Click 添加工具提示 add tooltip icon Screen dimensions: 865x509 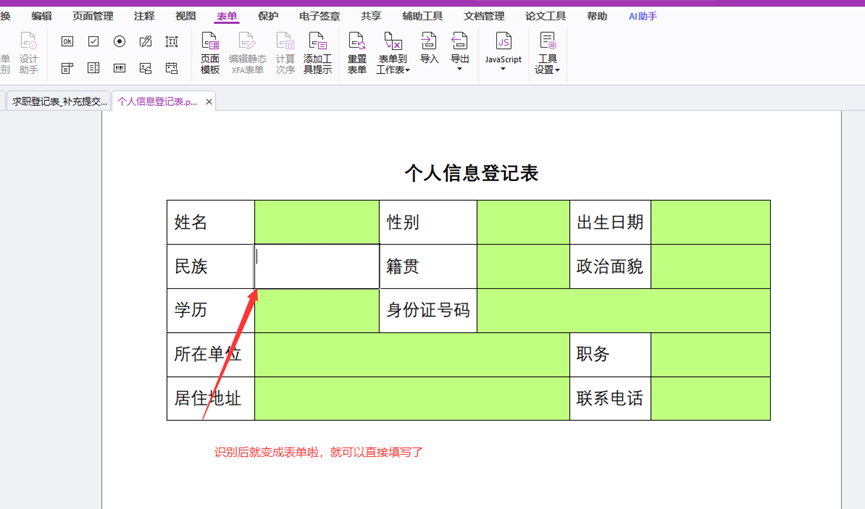pyautogui.click(x=317, y=52)
